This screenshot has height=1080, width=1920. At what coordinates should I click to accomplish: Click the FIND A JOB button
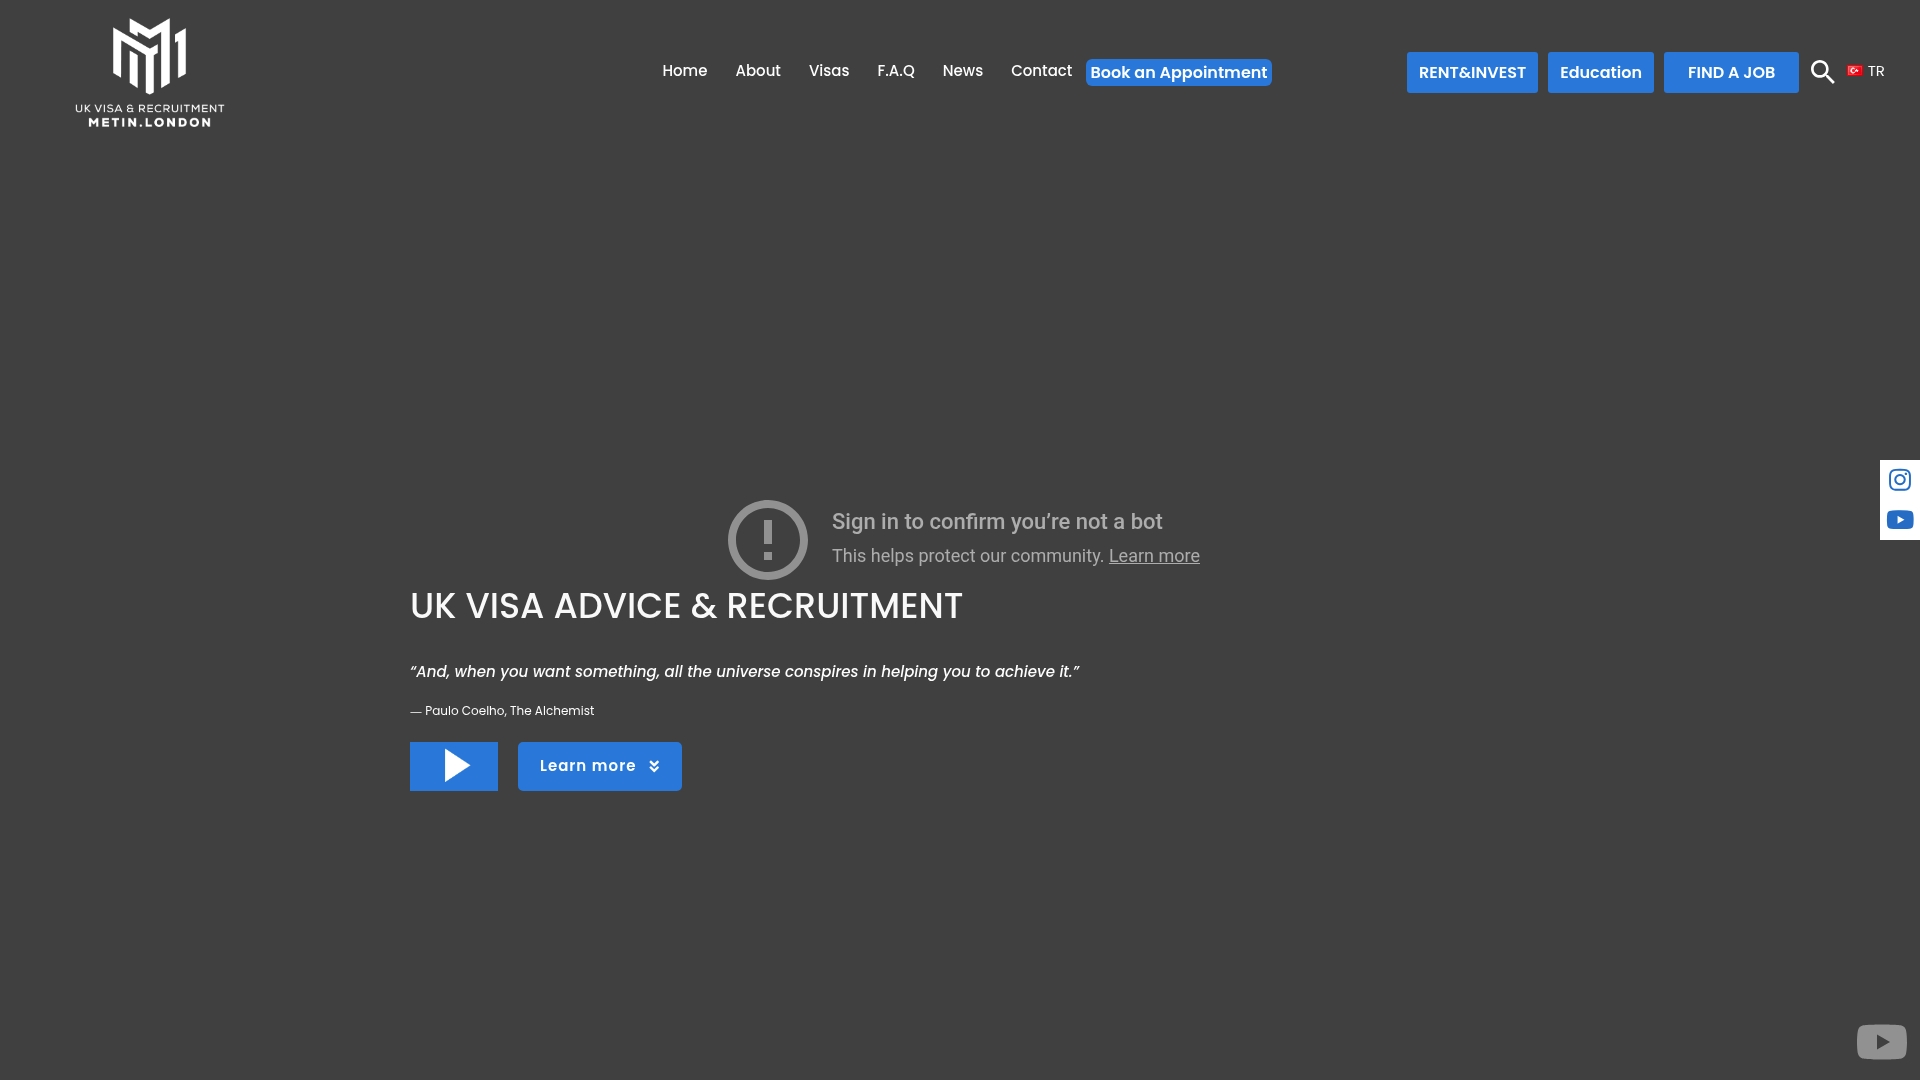(x=1731, y=72)
